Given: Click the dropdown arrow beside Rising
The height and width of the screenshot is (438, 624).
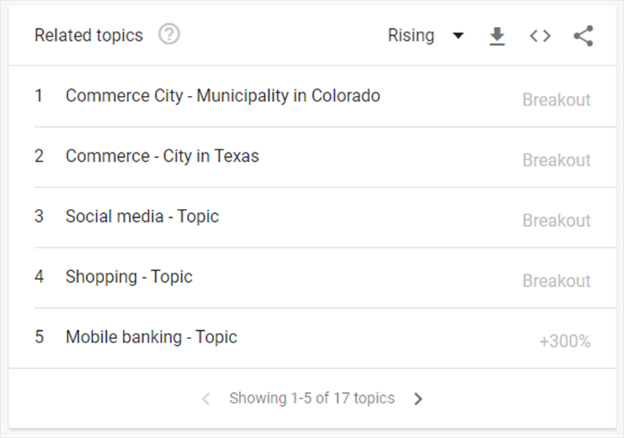Looking at the screenshot, I should point(458,36).
